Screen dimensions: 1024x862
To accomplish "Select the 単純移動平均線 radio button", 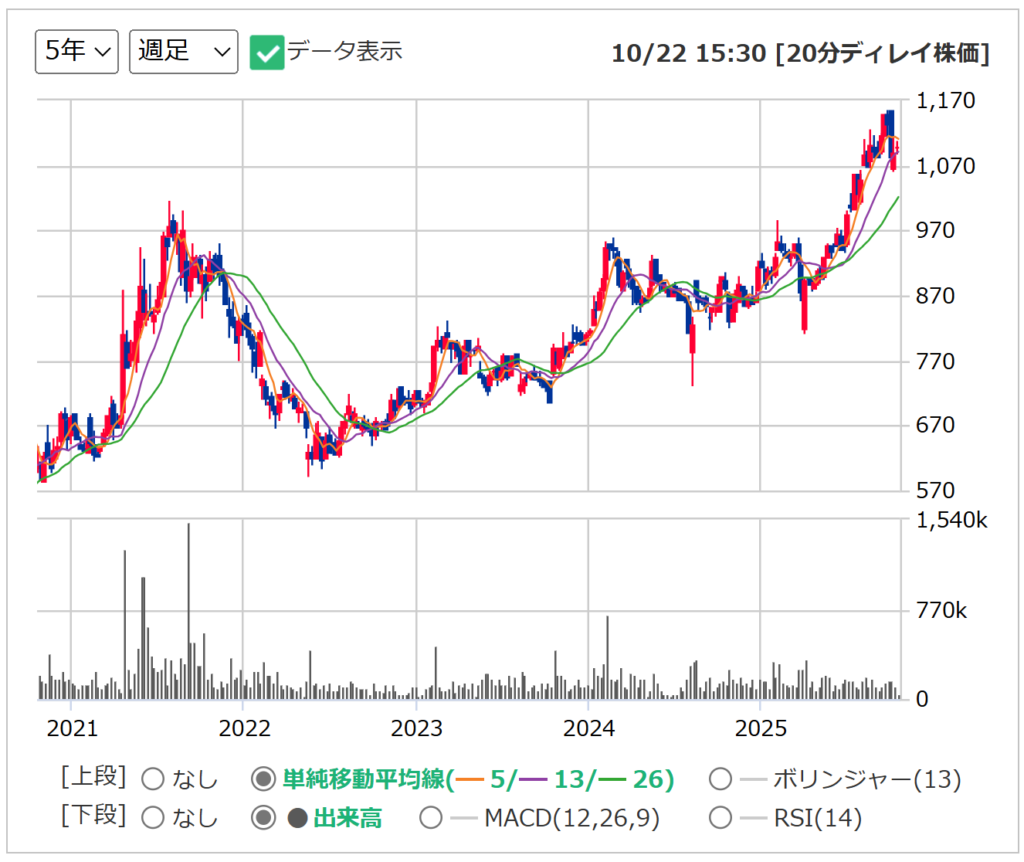I will [263, 779].
